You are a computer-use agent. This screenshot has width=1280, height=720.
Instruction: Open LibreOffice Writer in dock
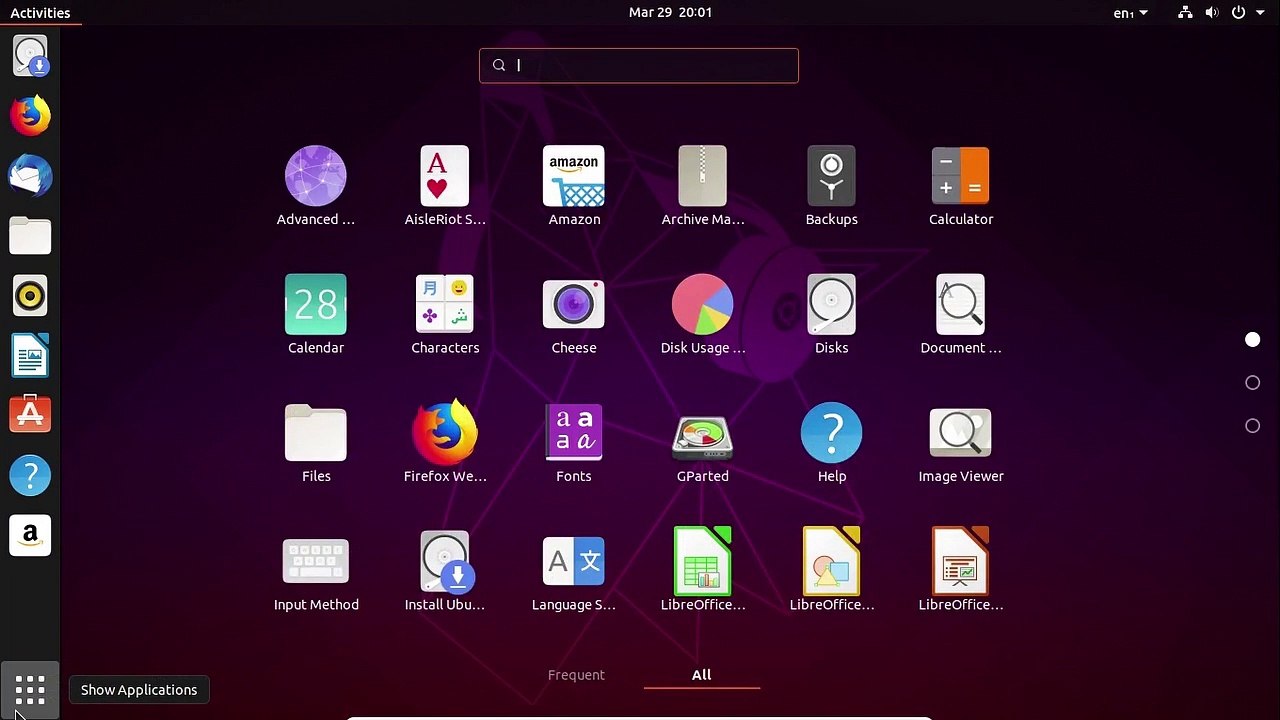[30, 356]
